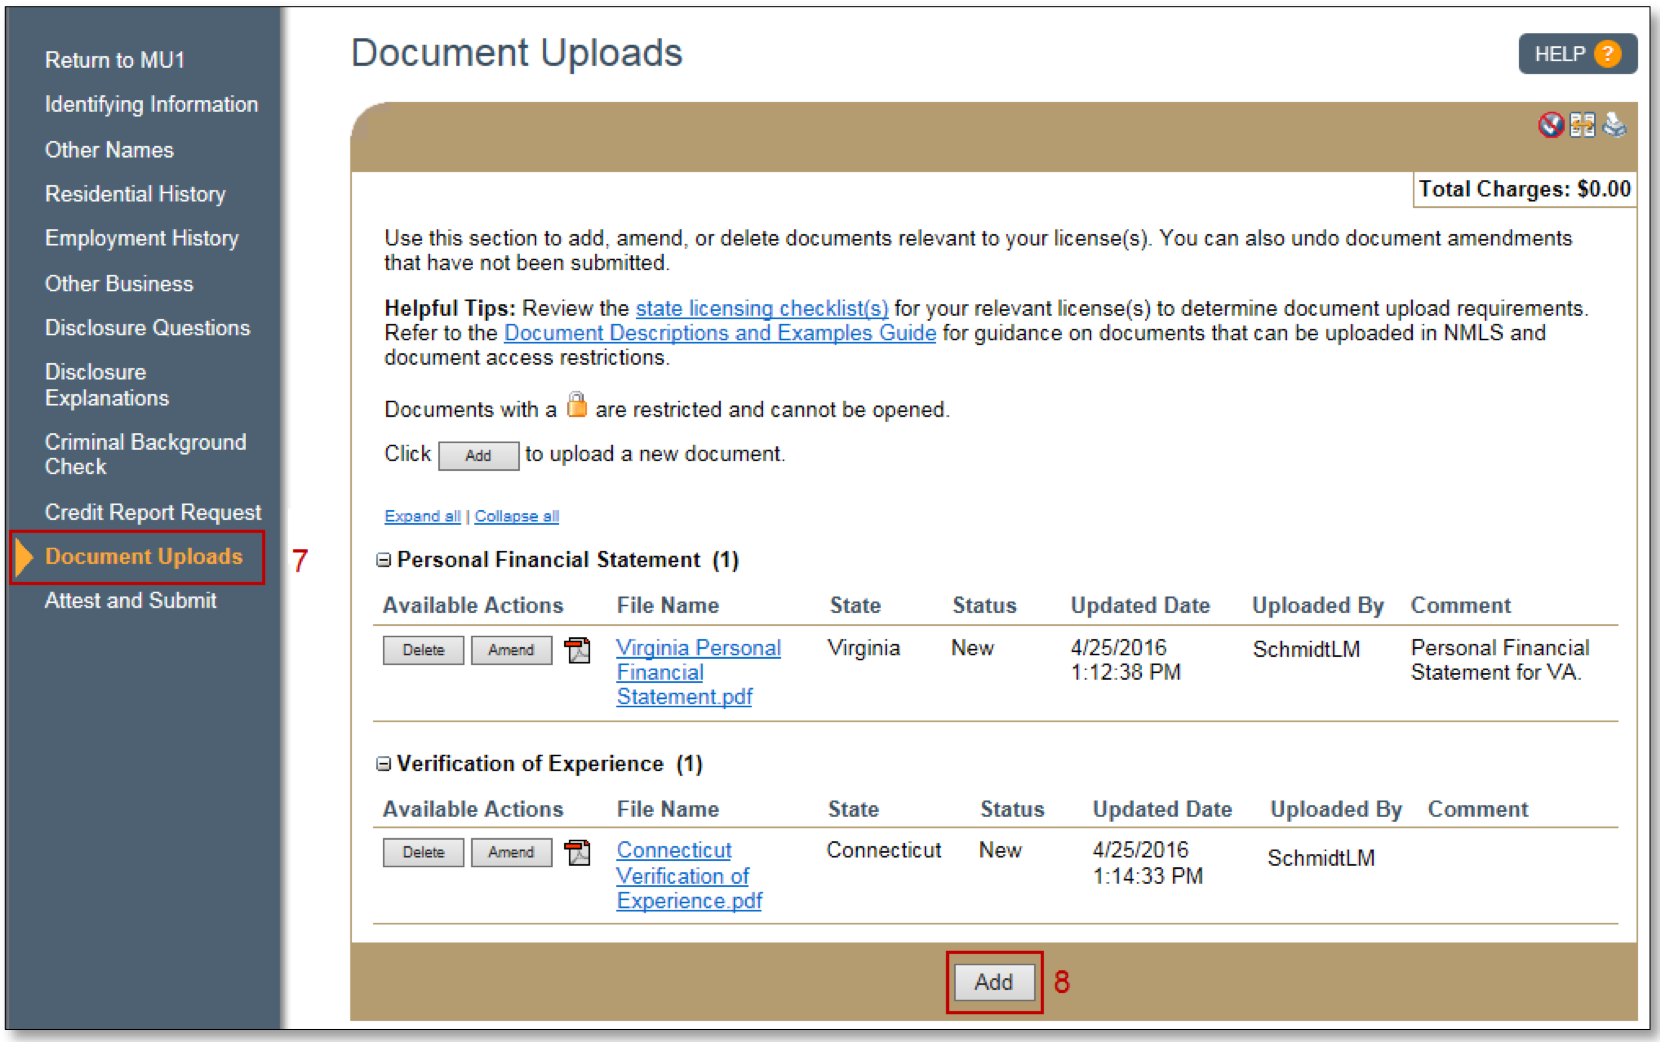
Task: Delete the Virginia Personal Financial Statement document
Action: [x=423, y=650]
